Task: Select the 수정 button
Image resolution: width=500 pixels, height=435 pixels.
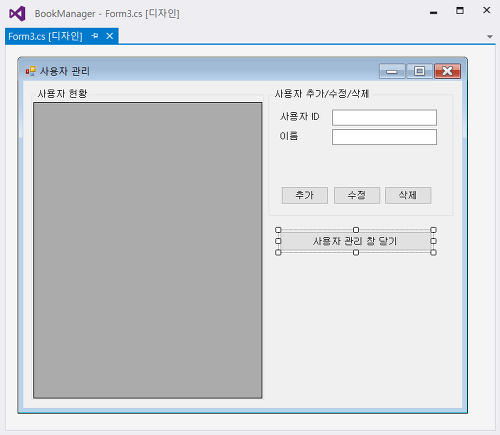Action: 357,195
